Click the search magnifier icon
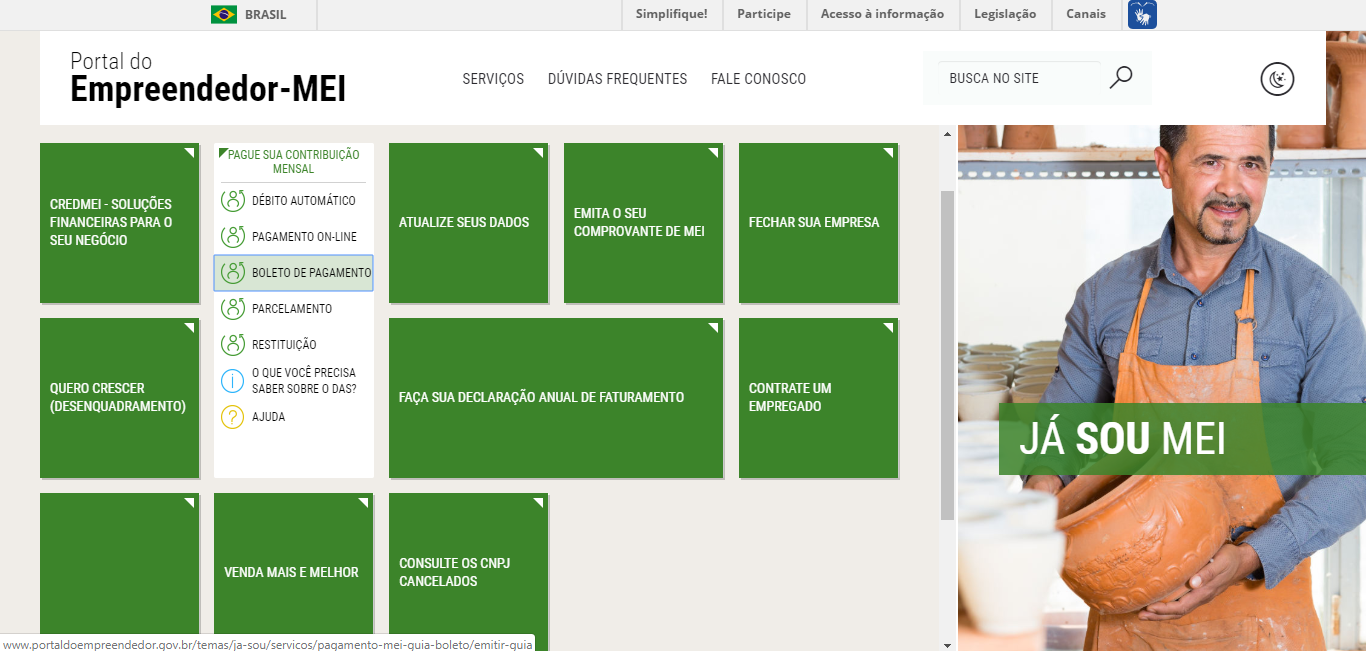The image size is (1366, 651). click(1121, 77)
